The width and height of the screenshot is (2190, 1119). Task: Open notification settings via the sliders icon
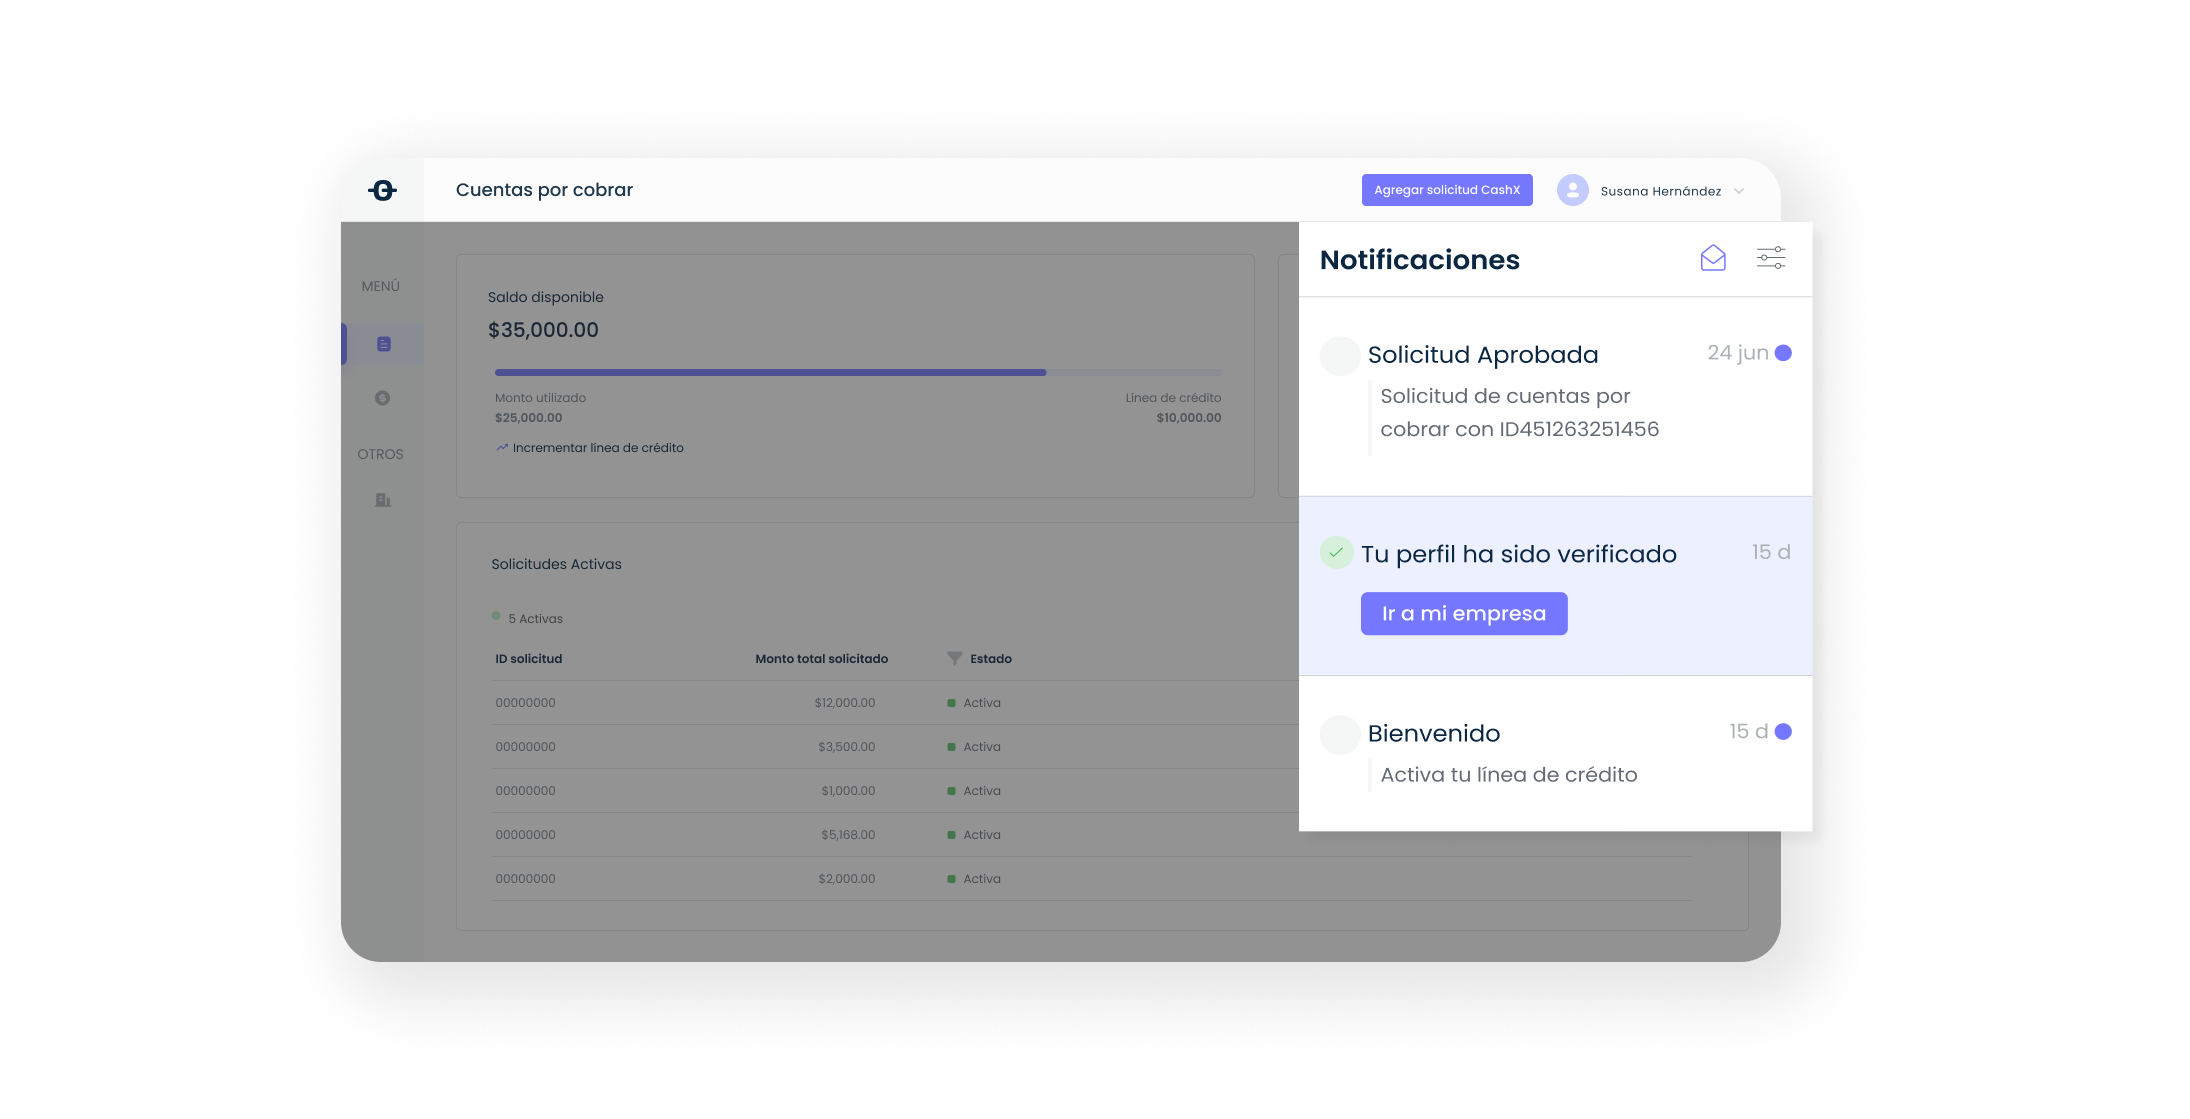(1770, 257)
